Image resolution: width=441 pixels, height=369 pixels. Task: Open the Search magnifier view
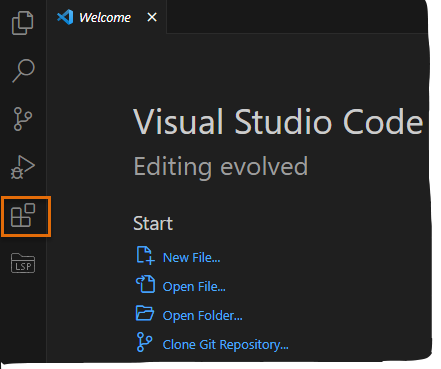click(x=23, y=71)
